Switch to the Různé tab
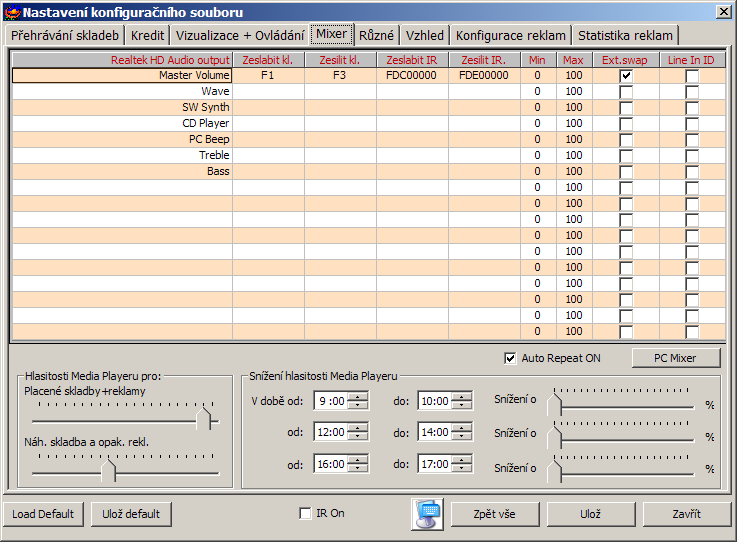 pyautogui.click(x=376, y=35)
